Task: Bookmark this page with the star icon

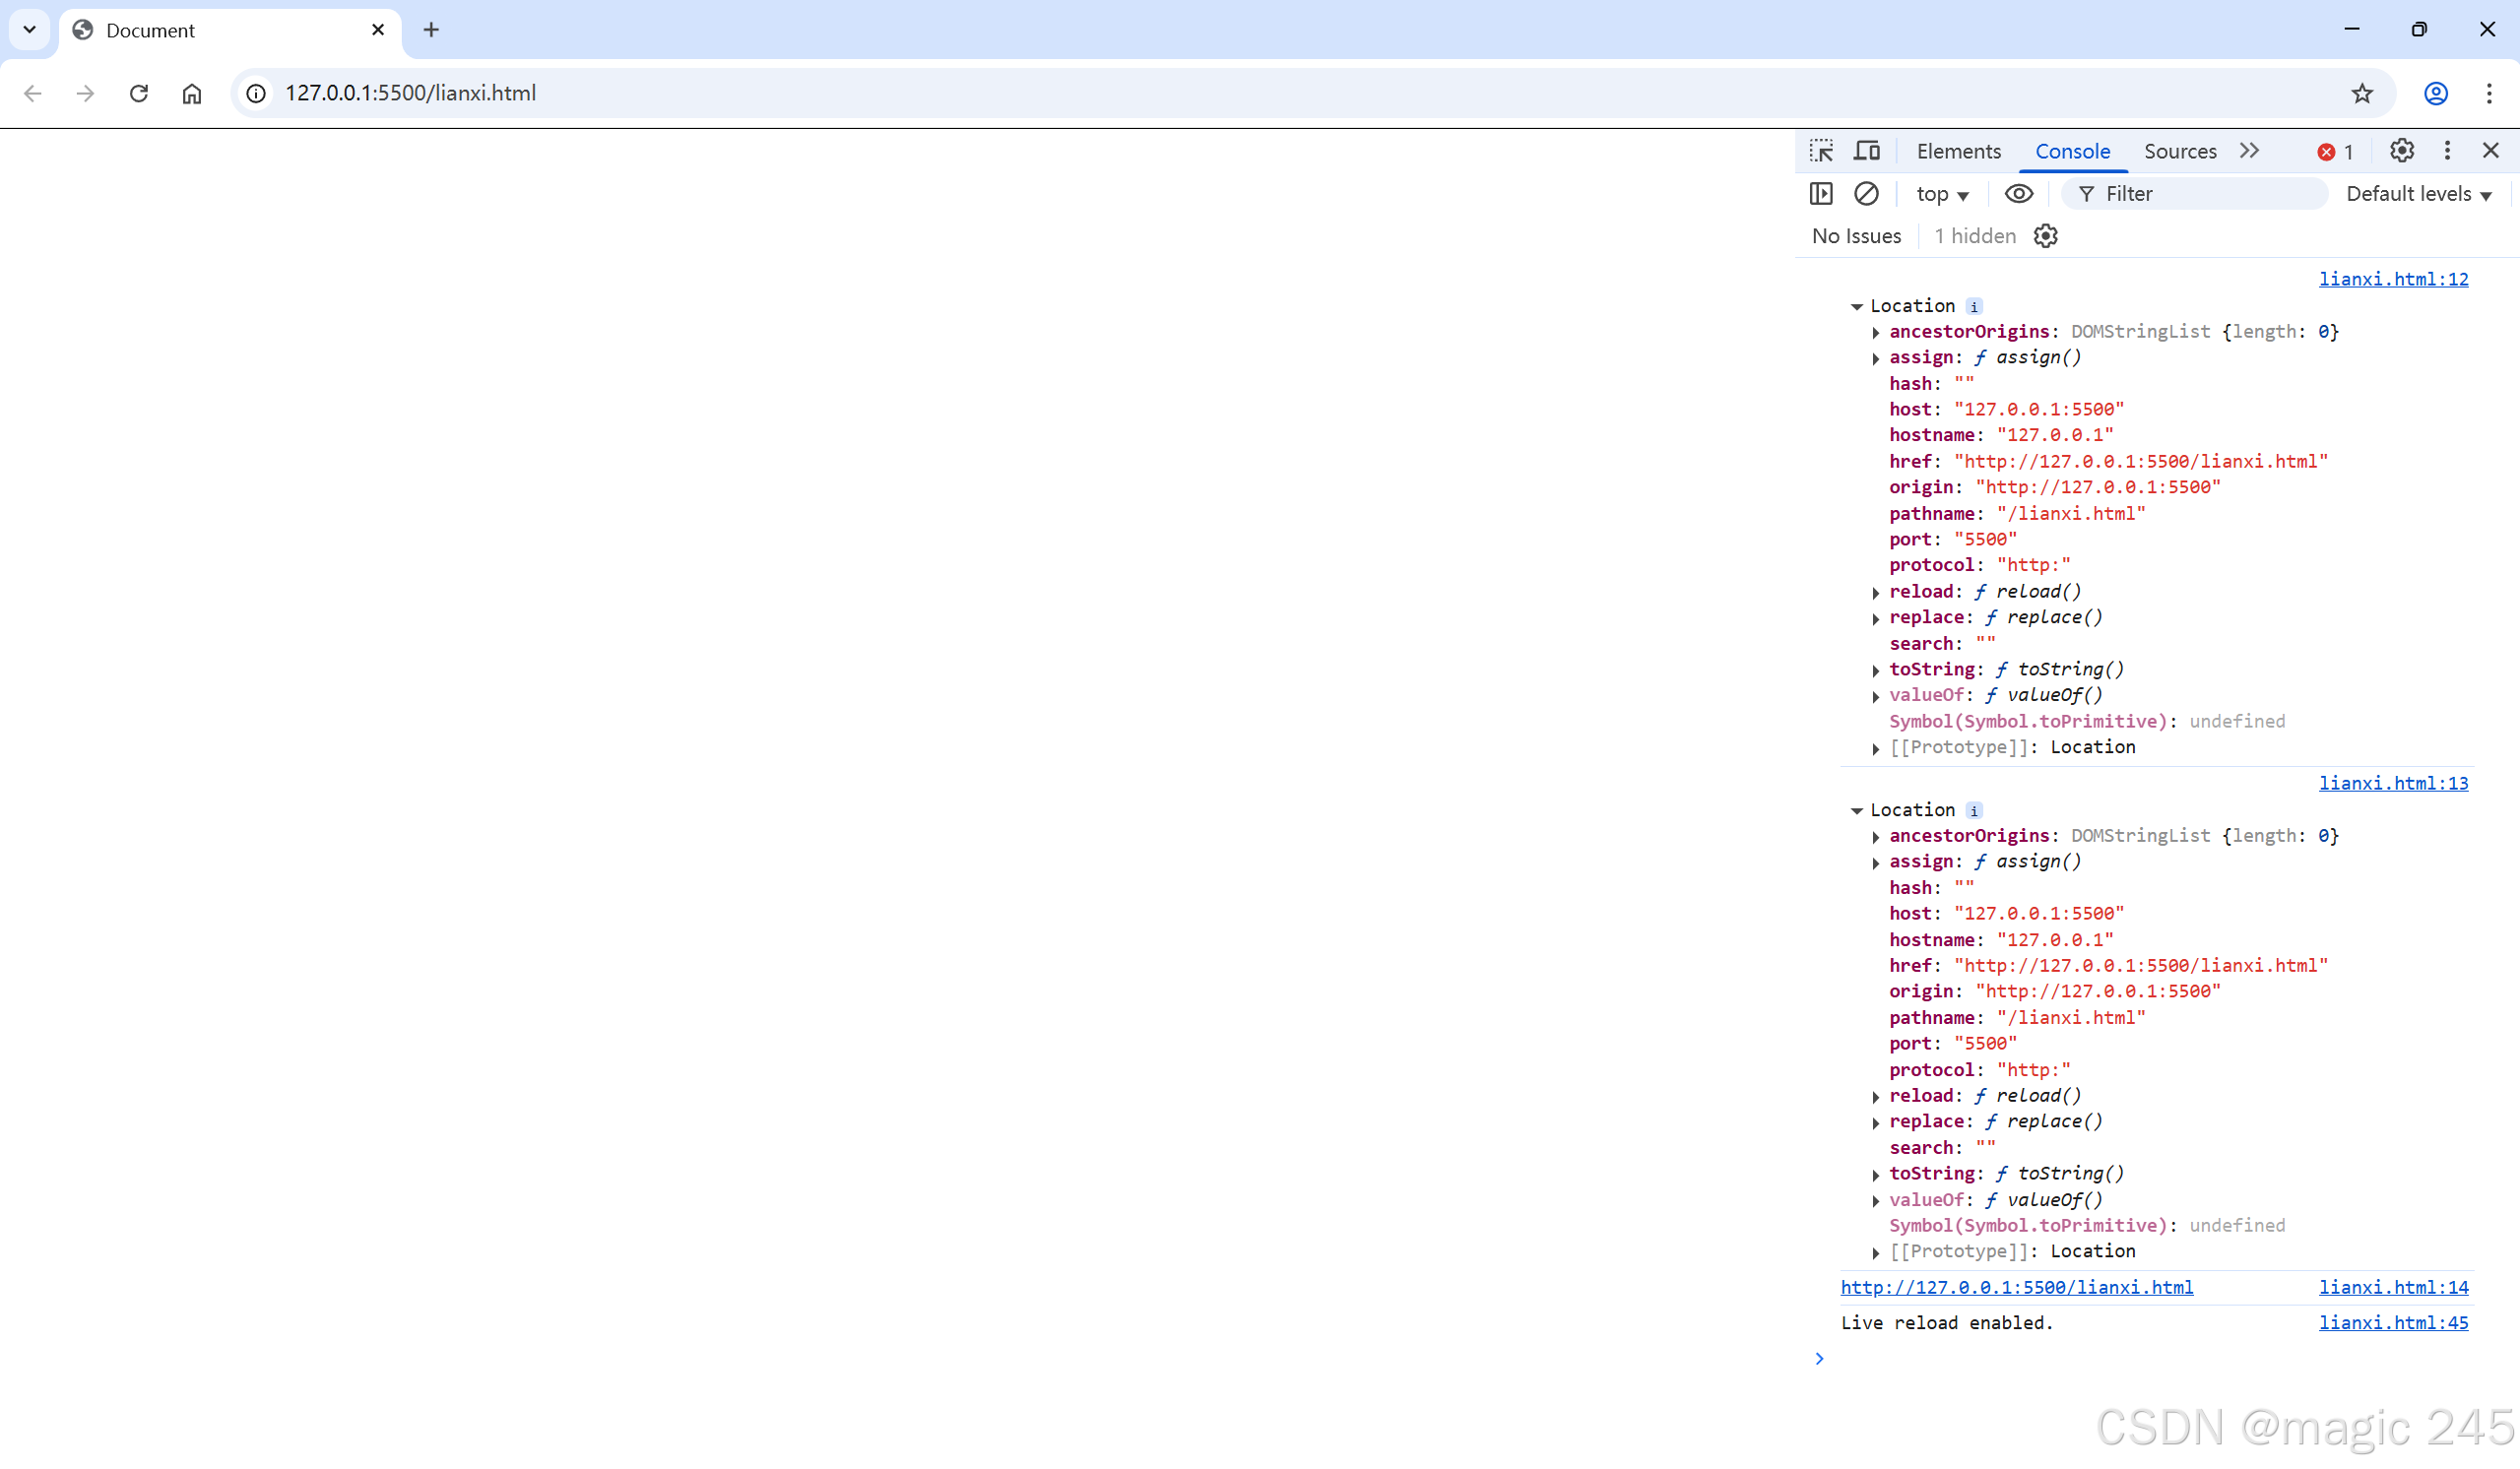Action: [2362, 93]
